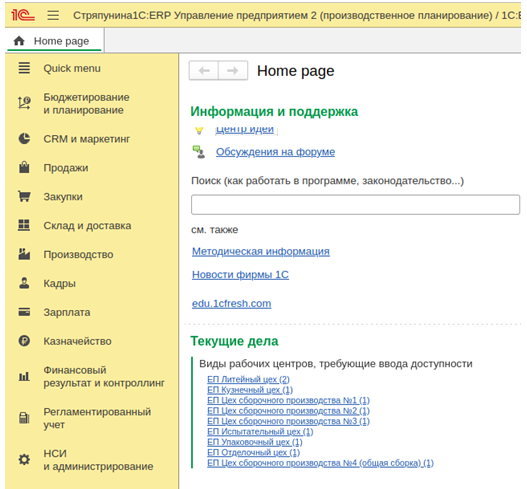Open Закупки cart icon
This screenshot has width=527, height=489.
[x=24, y=196]
